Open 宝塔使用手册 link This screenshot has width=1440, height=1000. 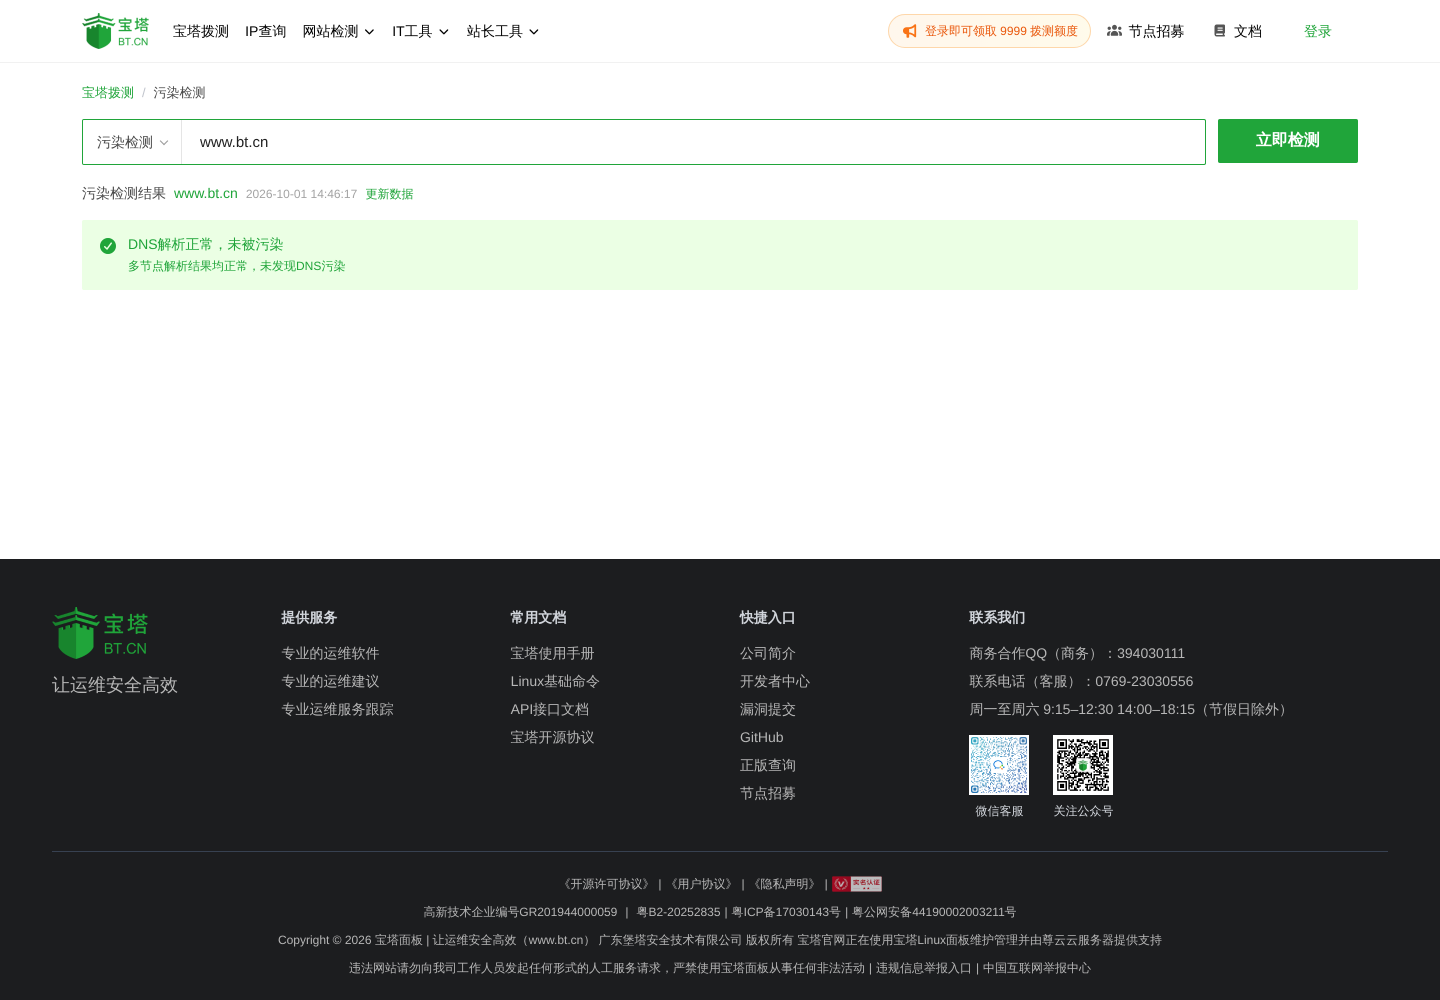click(552, 653)
